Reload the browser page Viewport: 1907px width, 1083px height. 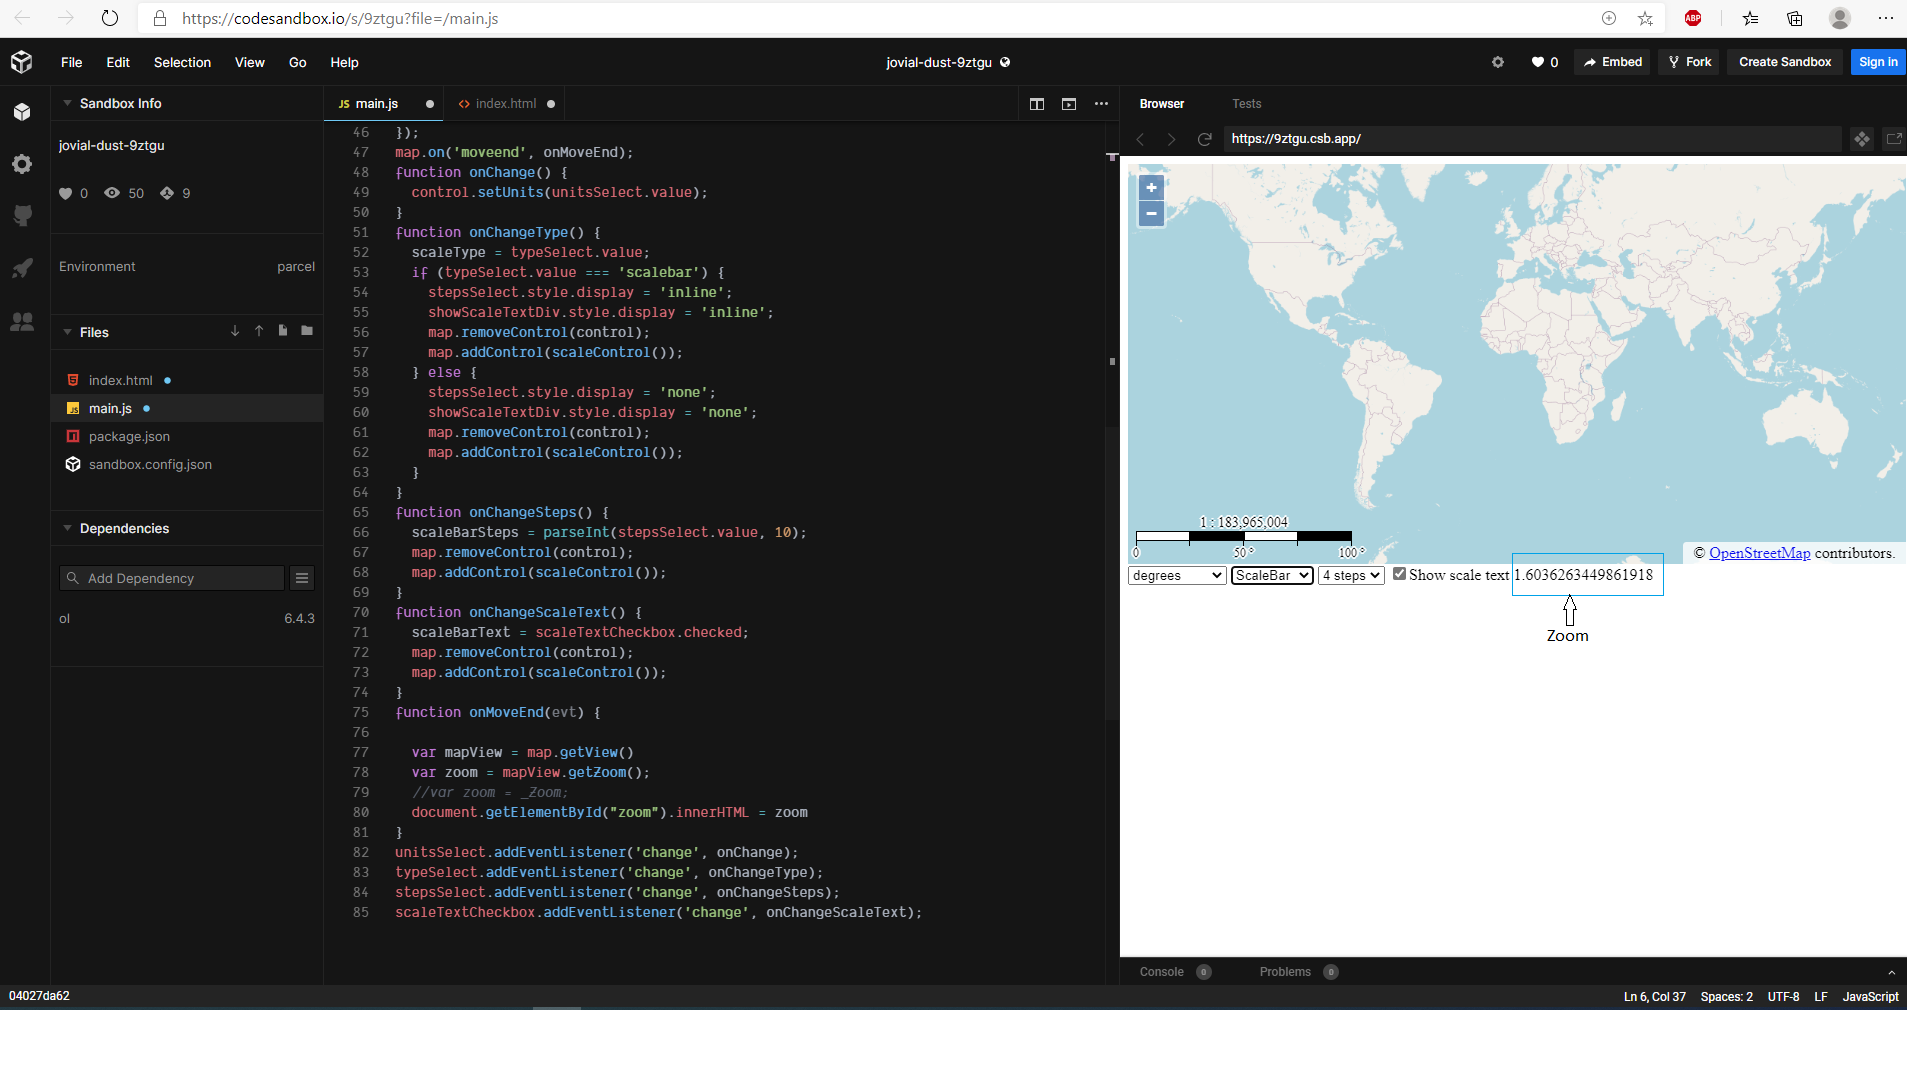[110, 18]
